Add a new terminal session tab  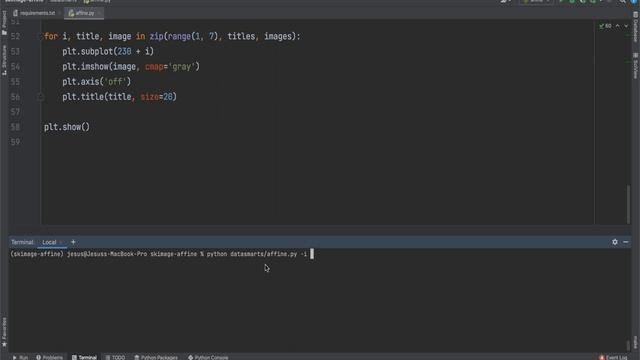[x=73, y=242]
